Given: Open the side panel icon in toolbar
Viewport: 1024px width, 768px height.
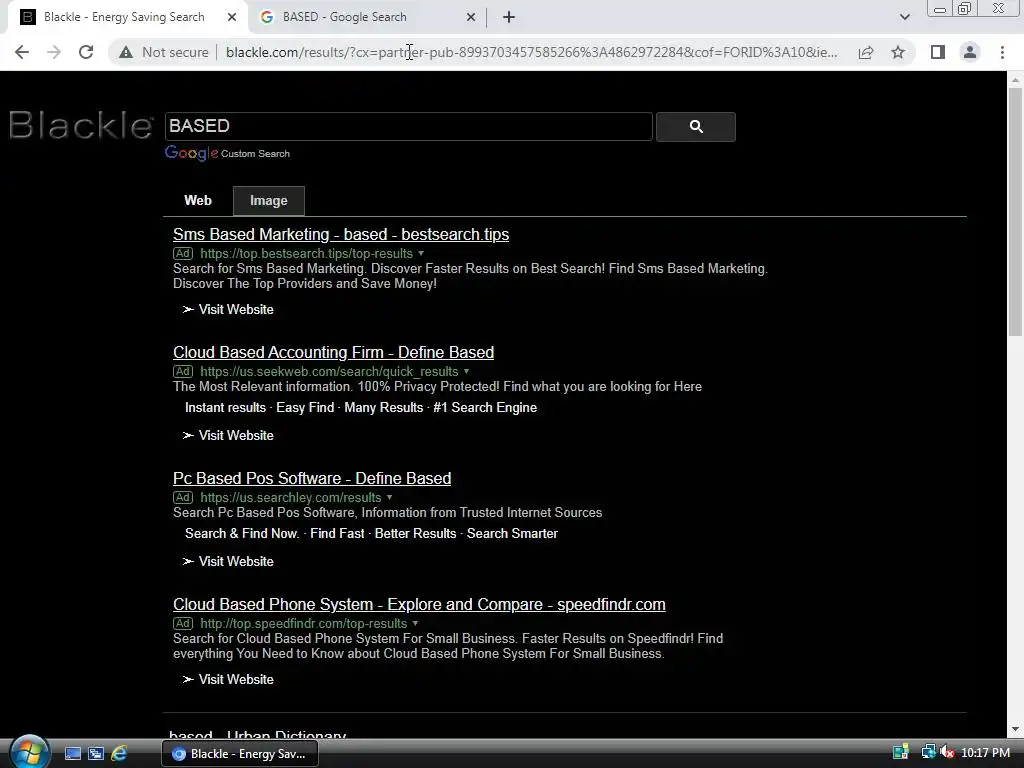Looking at the screenshot, I should [938, 52].
